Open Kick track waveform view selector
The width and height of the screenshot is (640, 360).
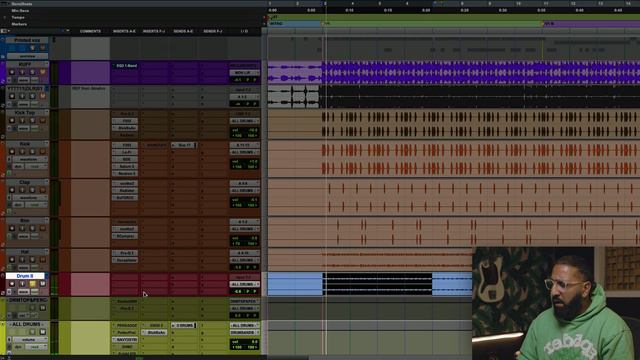(x=31, y=159)
